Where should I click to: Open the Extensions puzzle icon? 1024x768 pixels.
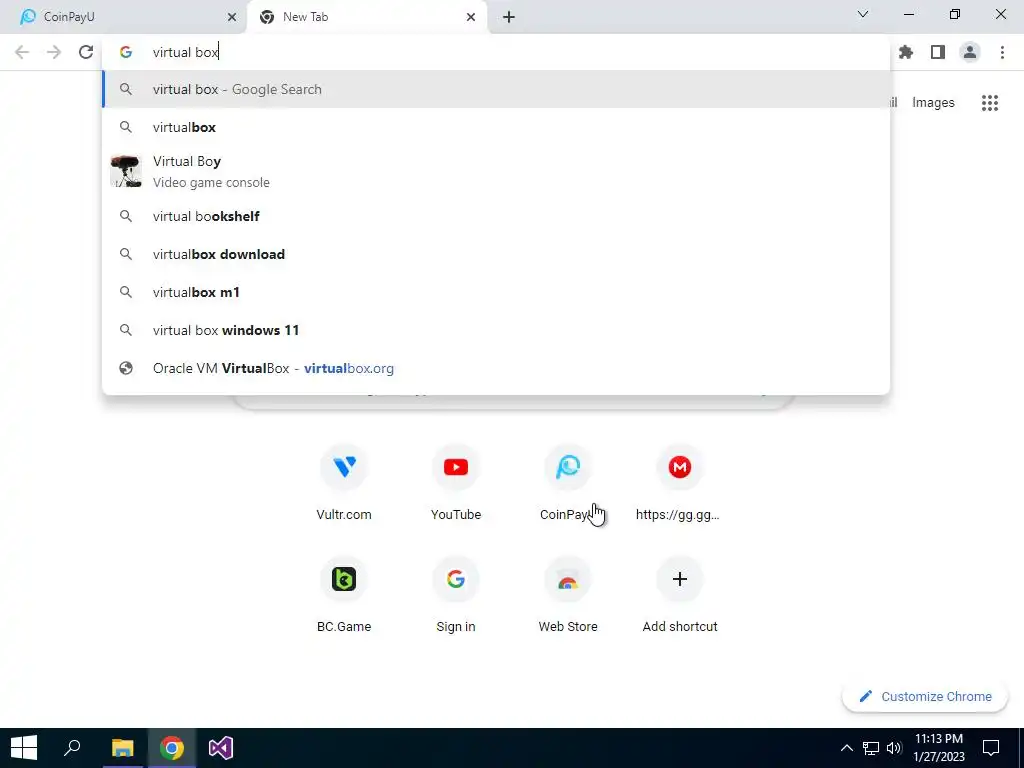point(906,52)
